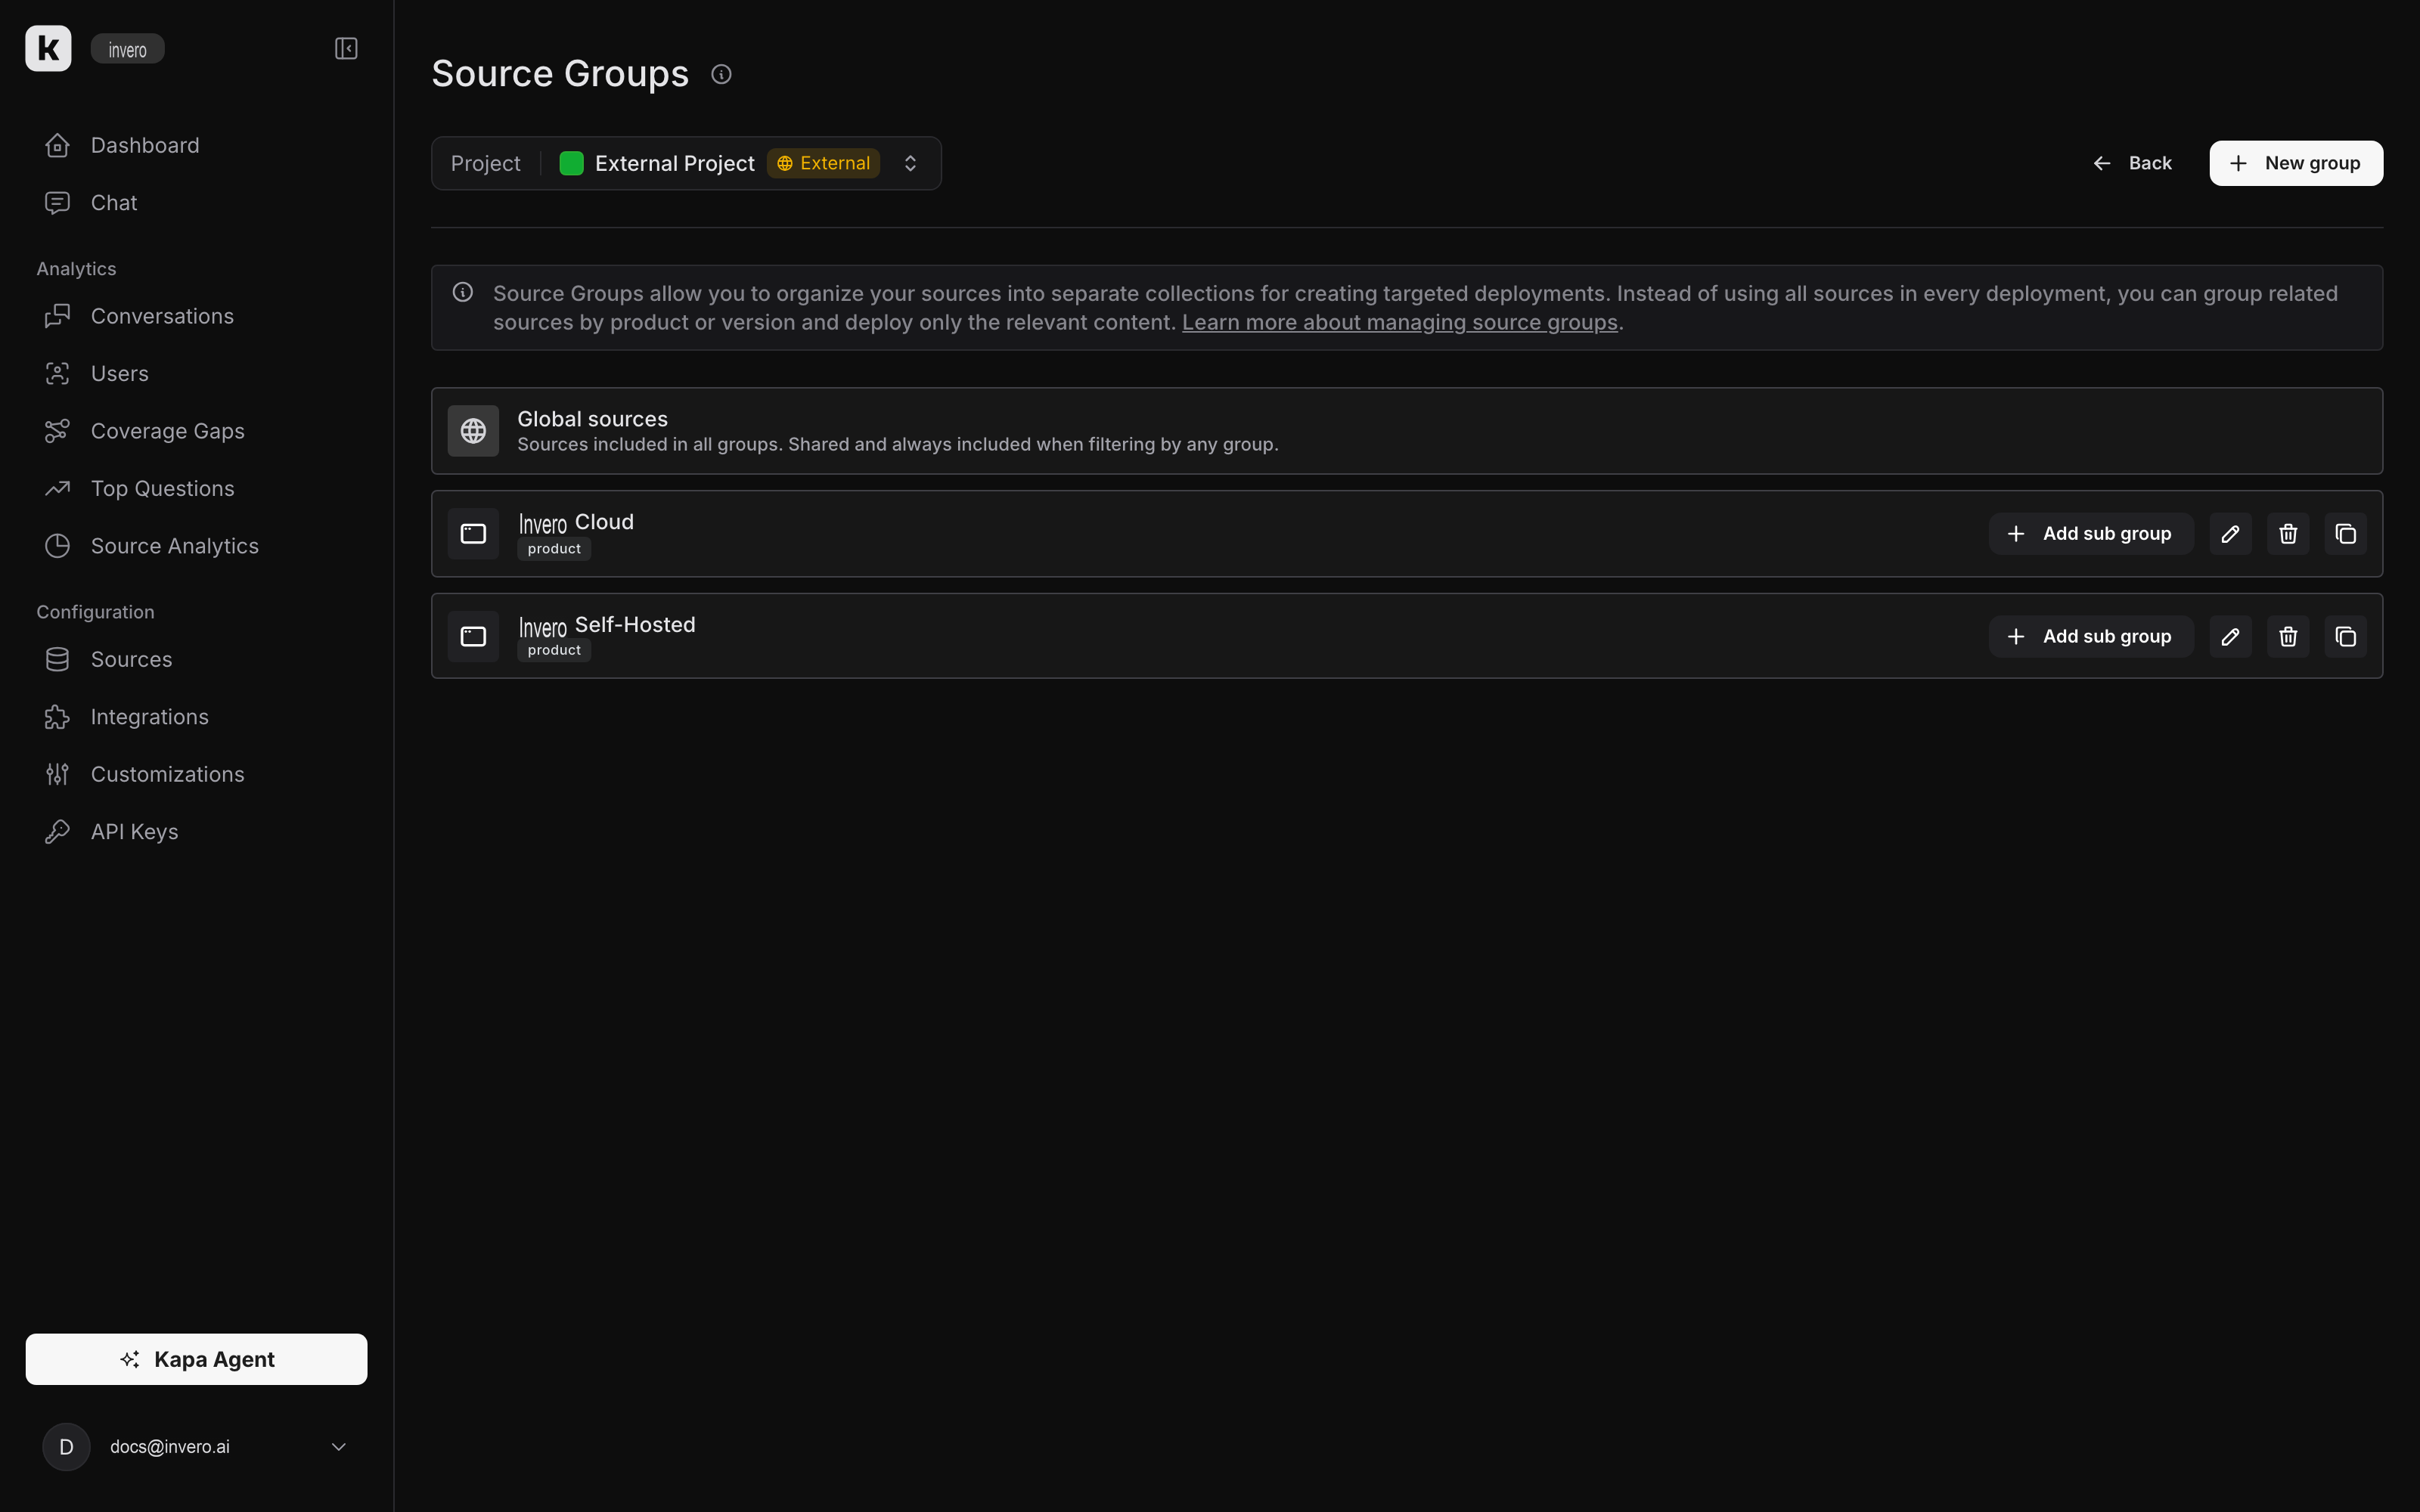Screen dimensions: 2420x1512
Task: Add sub group to Invero Cloud
Action: pyautogui.click(x=2091, y=534)
